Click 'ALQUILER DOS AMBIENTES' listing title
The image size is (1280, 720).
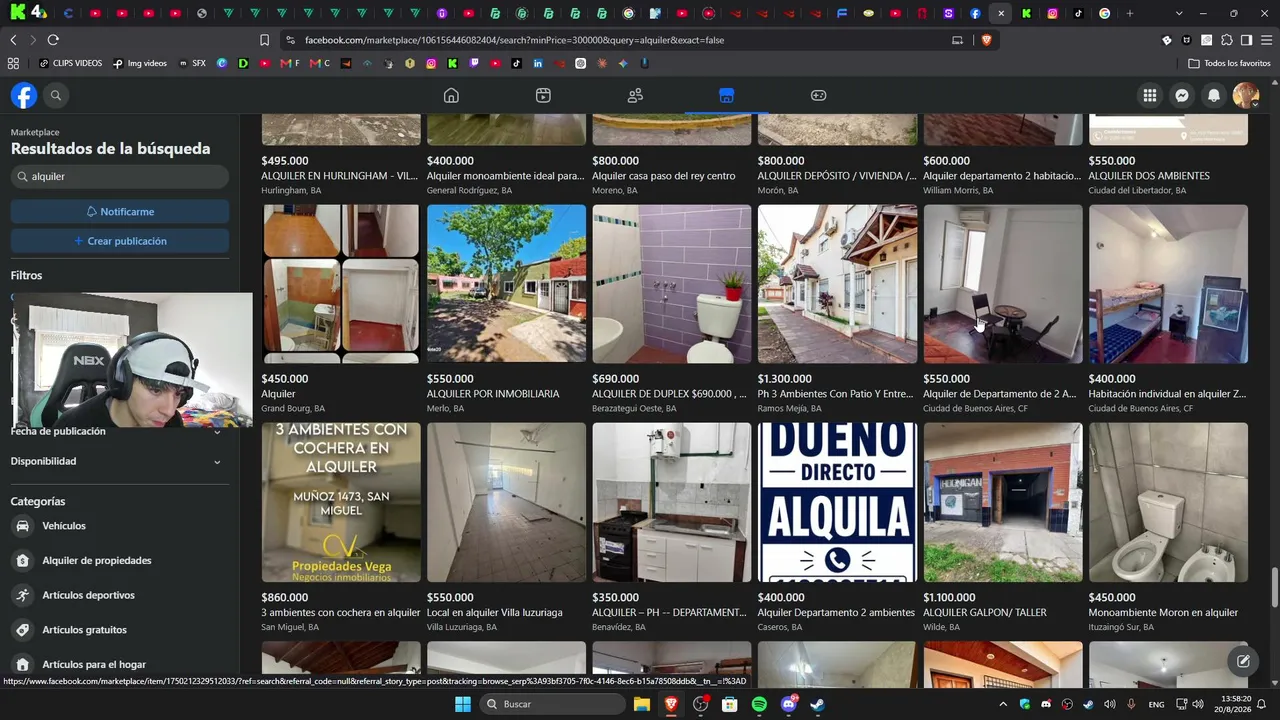(1149, 176)
